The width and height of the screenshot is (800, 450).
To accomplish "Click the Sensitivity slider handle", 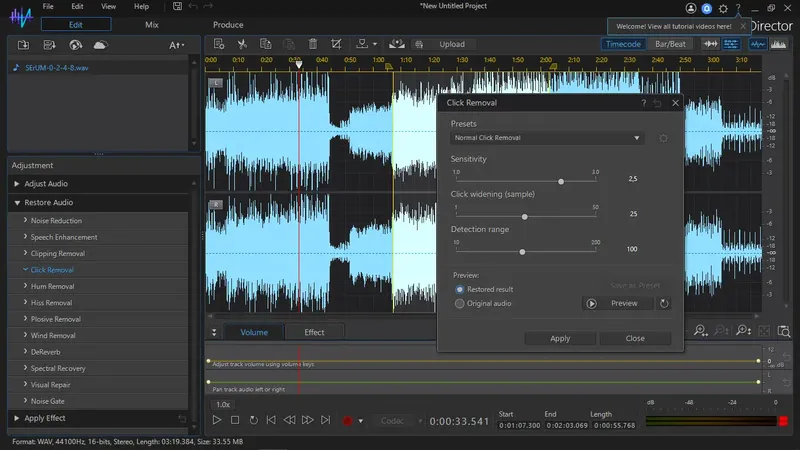I will pos(561,181).
